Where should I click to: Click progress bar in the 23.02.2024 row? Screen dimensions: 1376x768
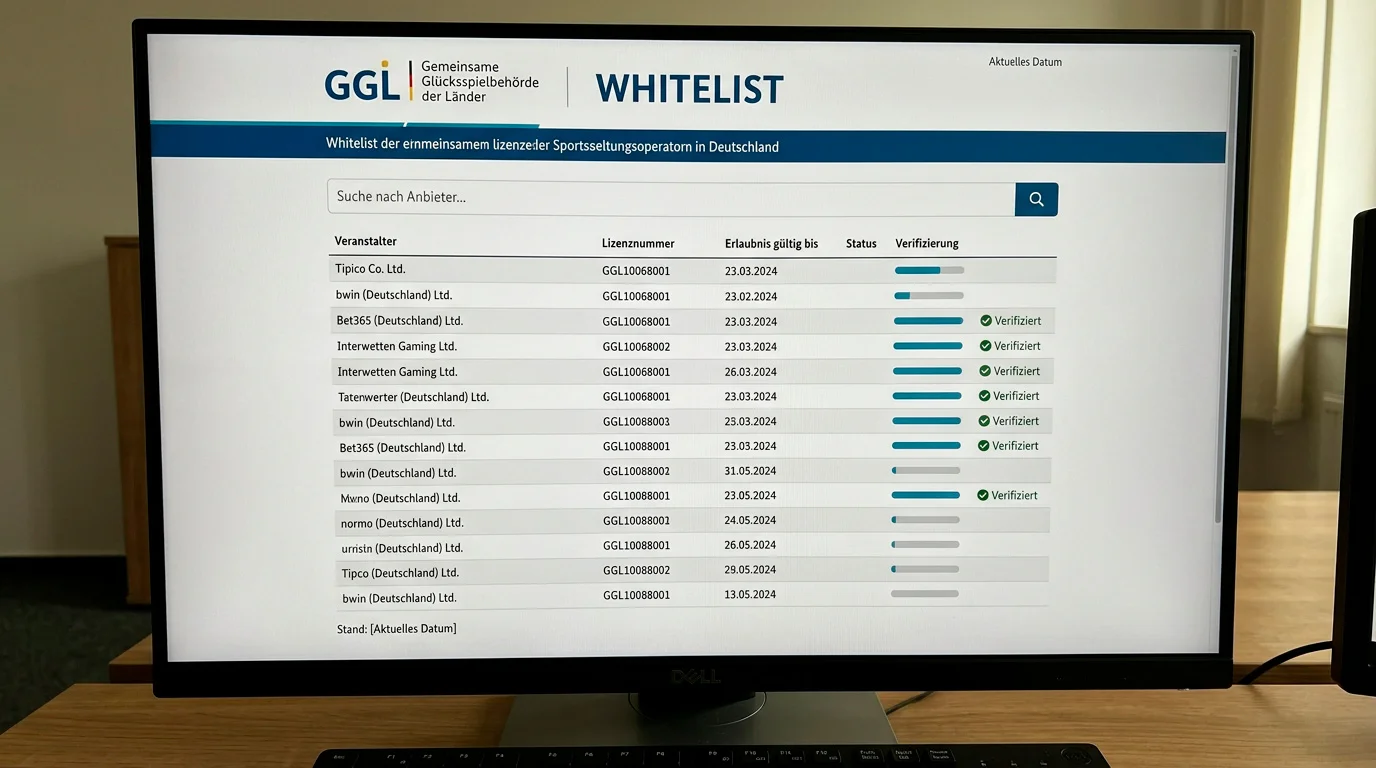[929, 295]
